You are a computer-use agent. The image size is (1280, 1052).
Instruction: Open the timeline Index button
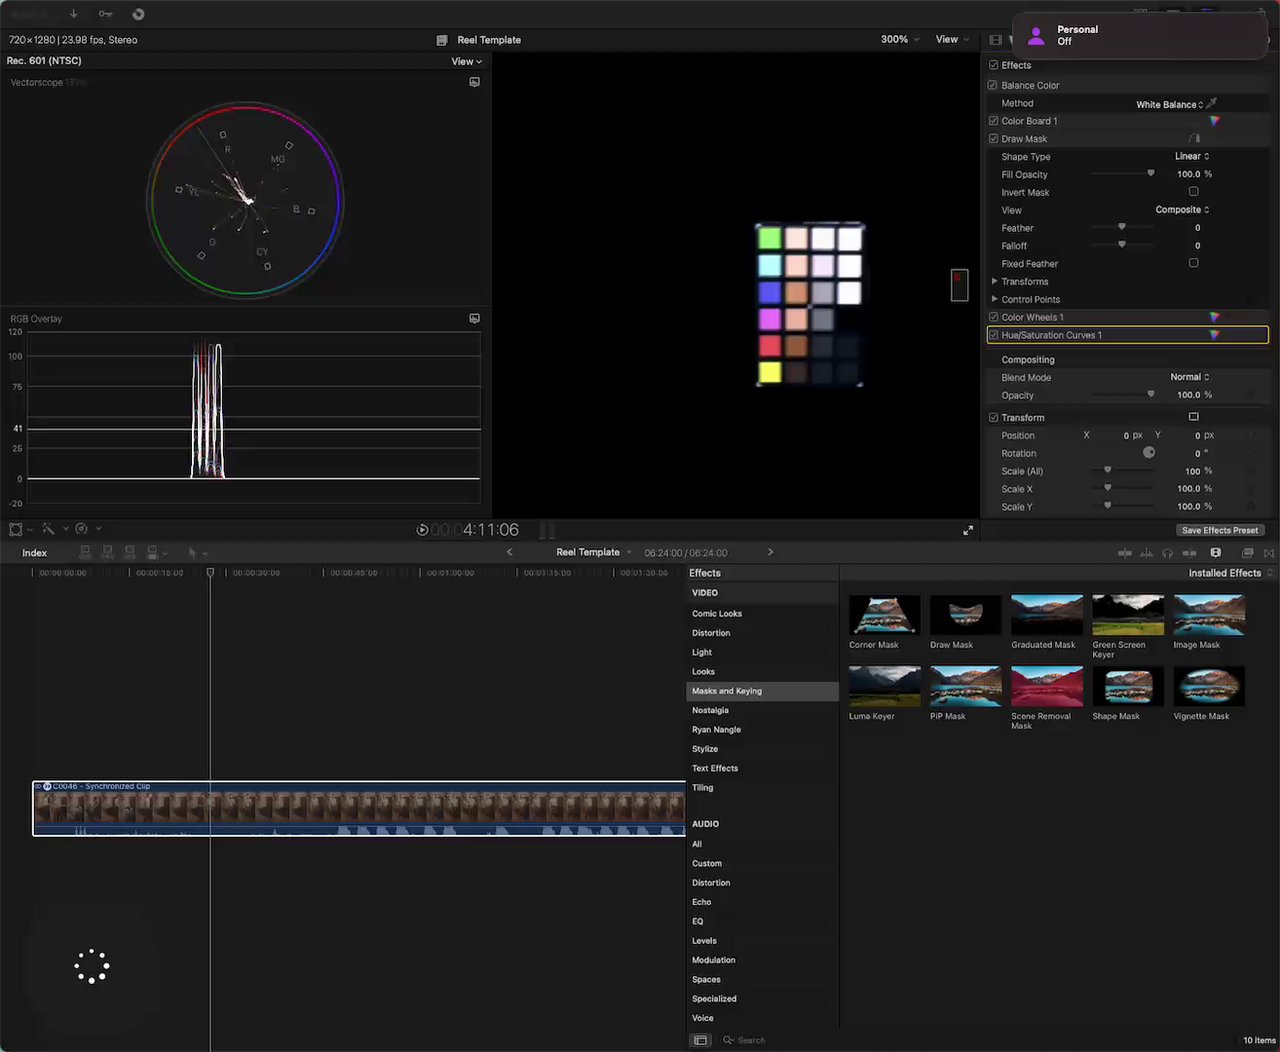tap(35, 553)
